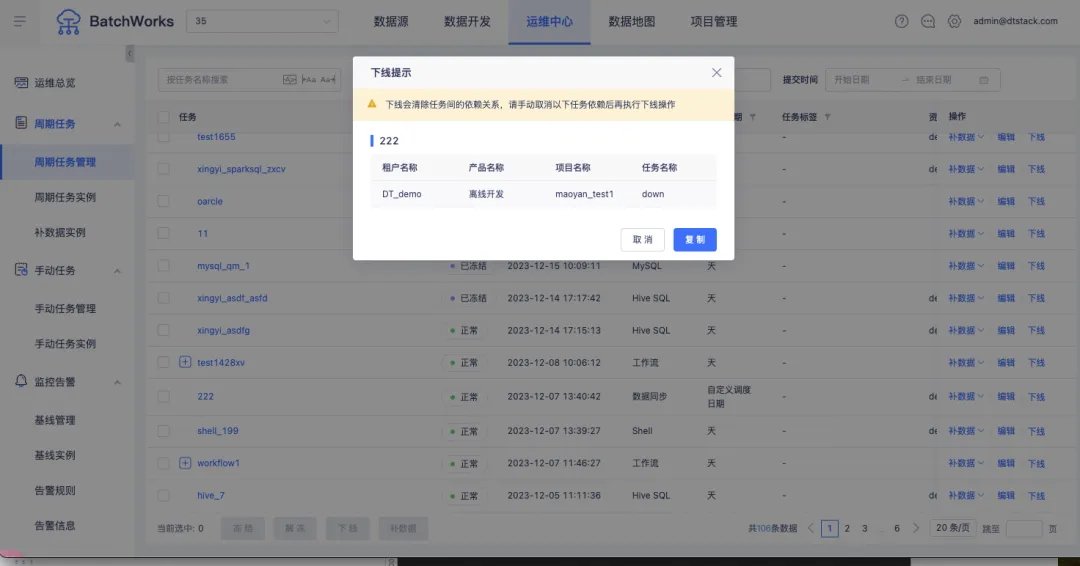Tick the checkbox for hive_7 row
This screenshot has height=566, width=1080.
(x=163, y=496)
